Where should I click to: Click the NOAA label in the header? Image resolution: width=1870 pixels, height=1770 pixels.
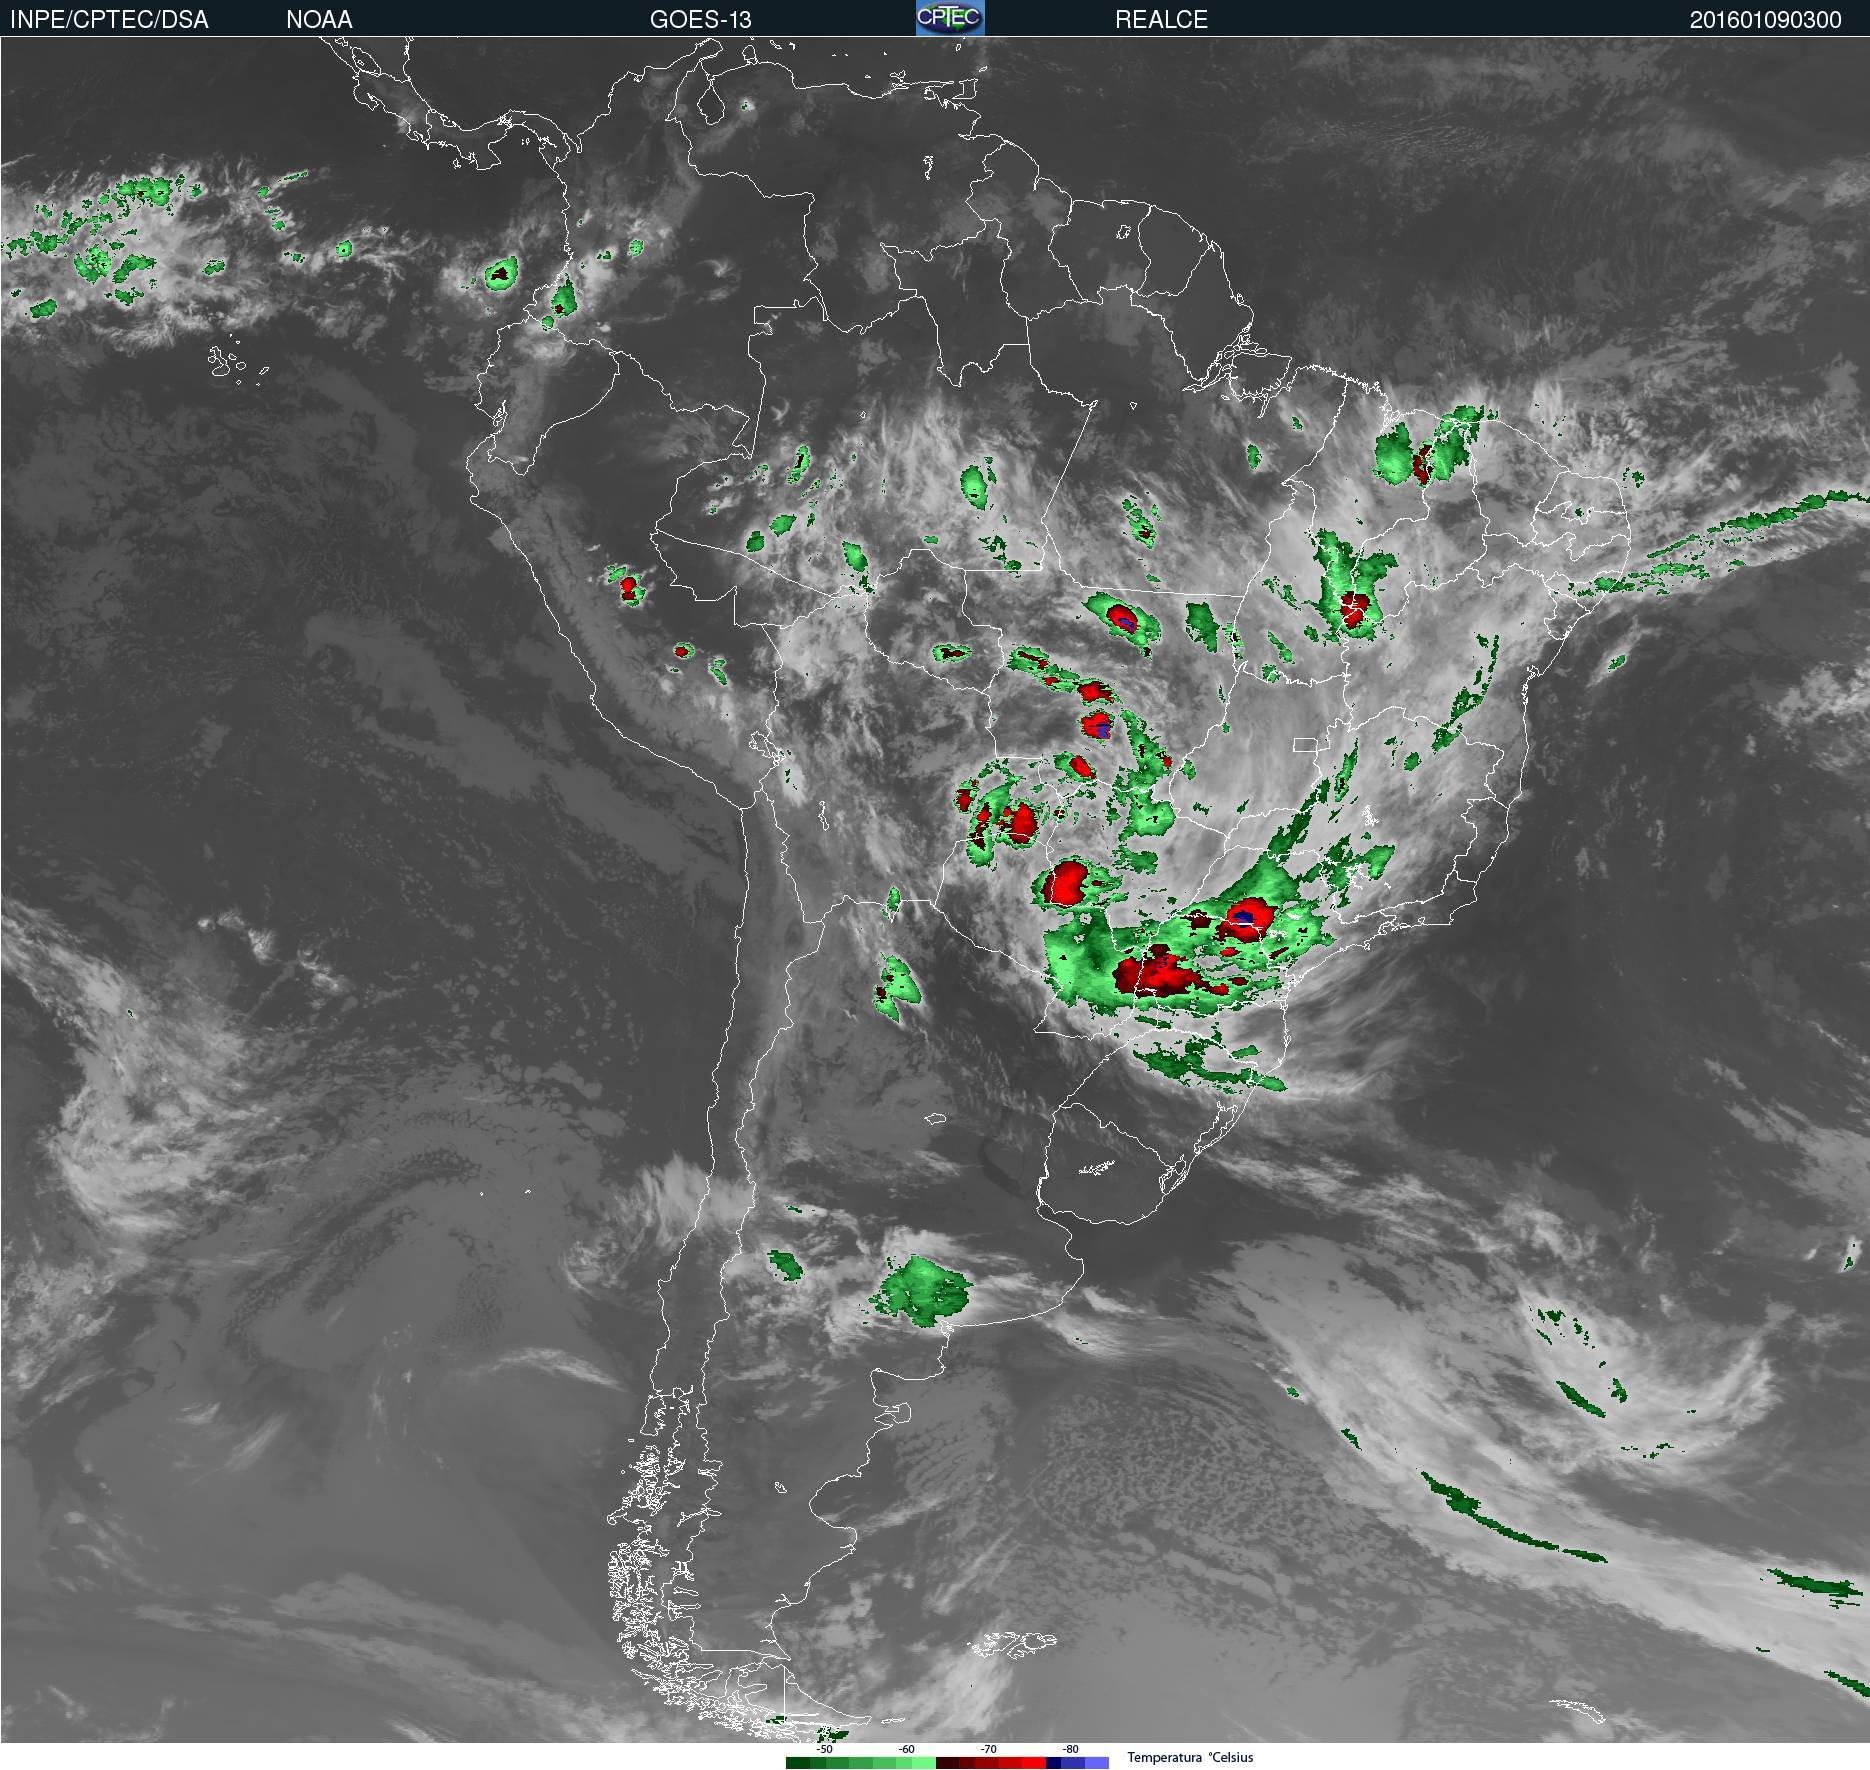click(319, 20)
